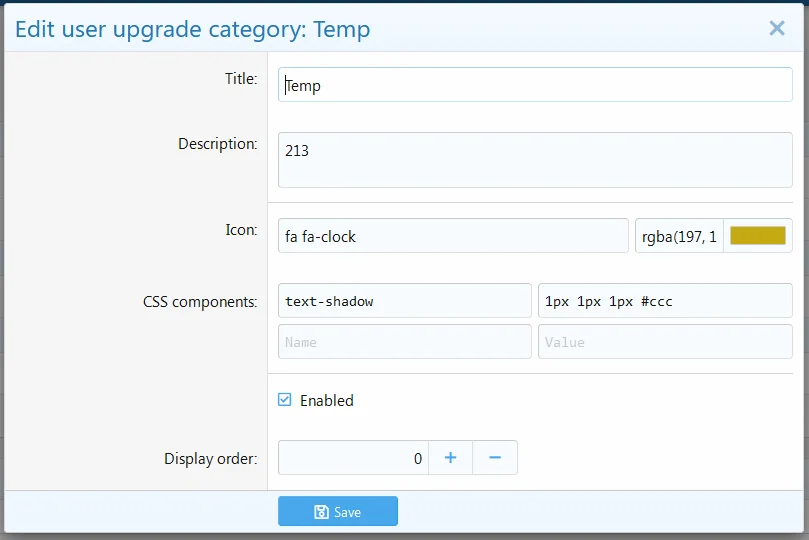Edit the fa fa-clock icon field
This screenshot has height=540, width=809.
pyautogui.click(x=453, y=236)
